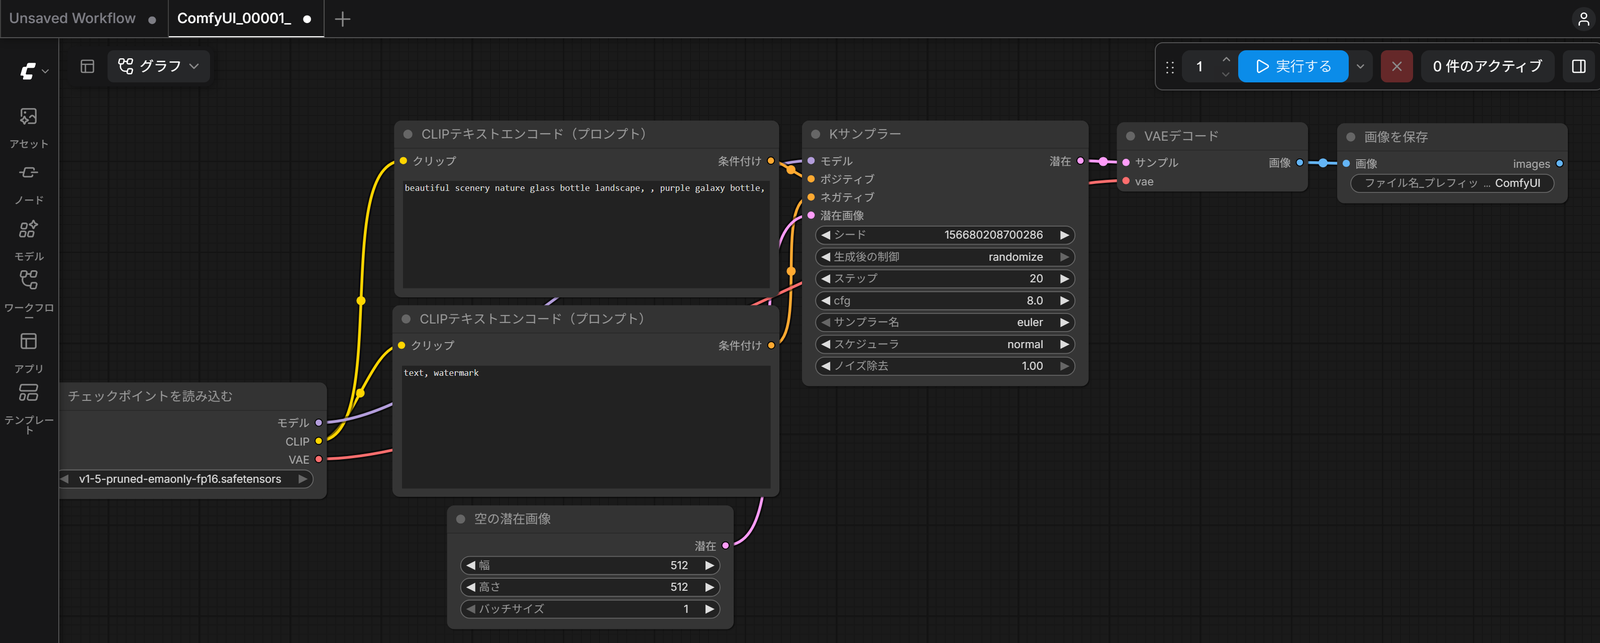Image resolution: width=1600 pixels, height=643 pixels.
Task: Select next checkpoint with right arrow
Action: pyautogui.click(x=302, y=479)
